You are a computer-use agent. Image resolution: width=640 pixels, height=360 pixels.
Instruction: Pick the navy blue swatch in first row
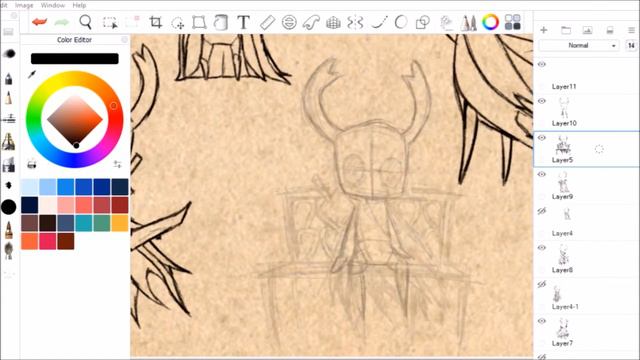[102, 187]
